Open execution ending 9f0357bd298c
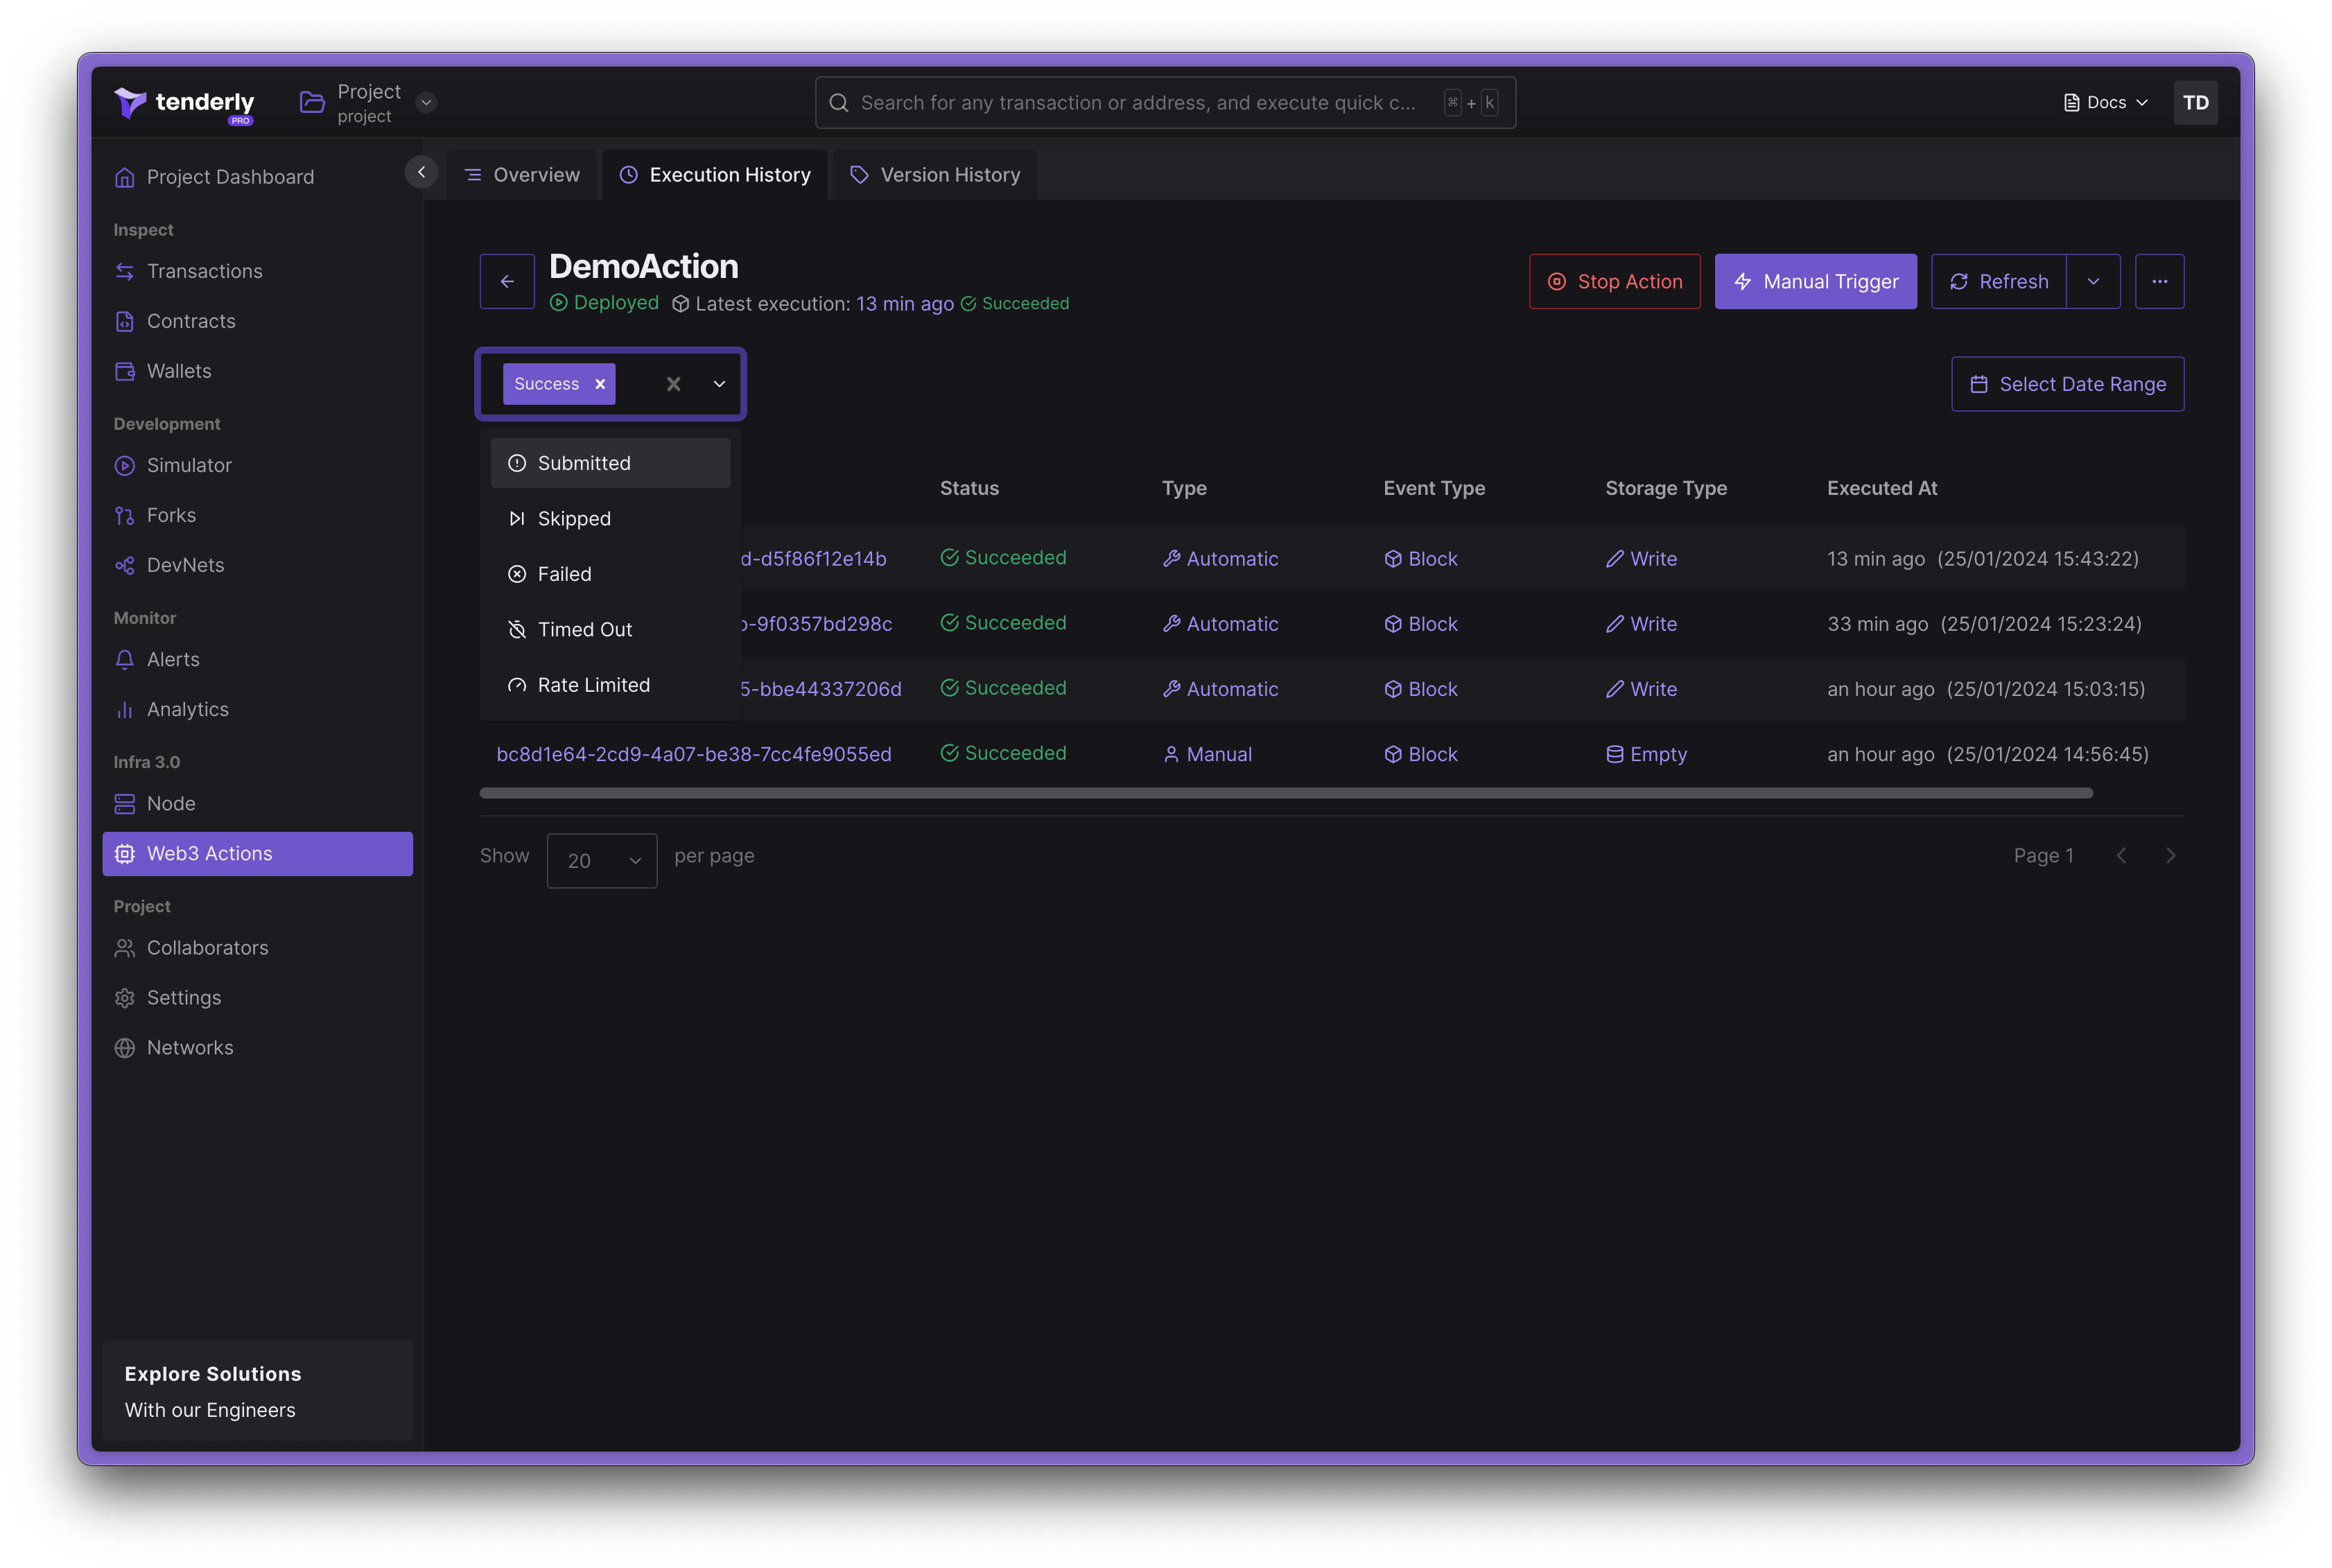This screenshot has height=1568, width=2332. coord(816,624)
